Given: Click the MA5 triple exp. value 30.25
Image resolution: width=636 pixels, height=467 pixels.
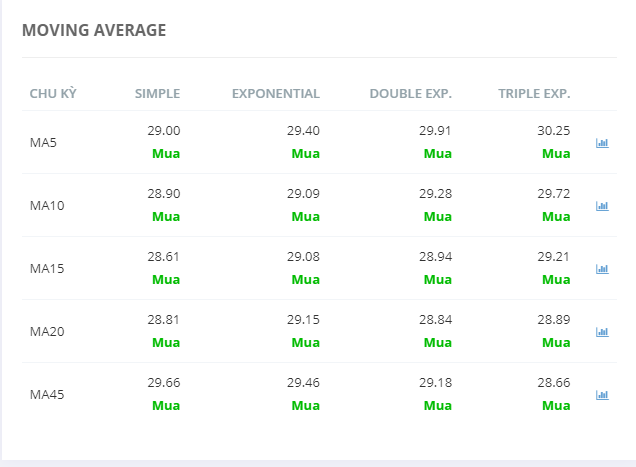Looking at the screenshot, I should point(553,131).
